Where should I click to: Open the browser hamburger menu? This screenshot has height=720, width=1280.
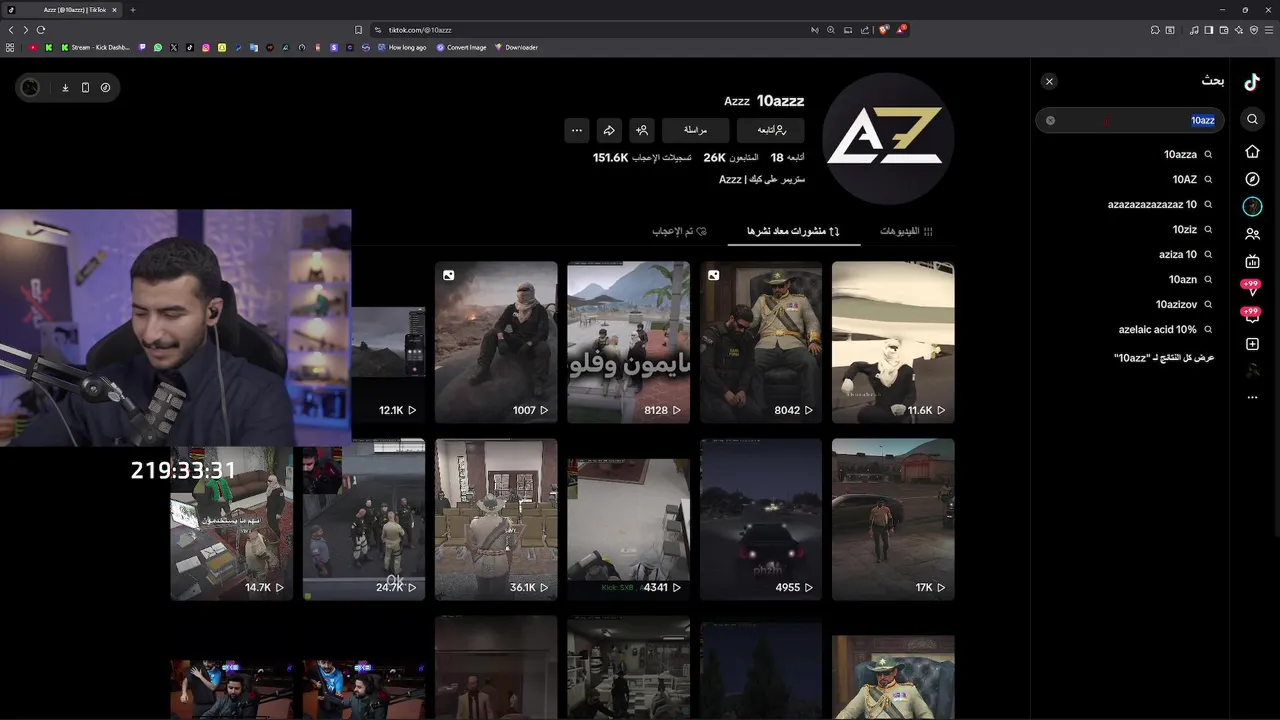coord(1268,30)
